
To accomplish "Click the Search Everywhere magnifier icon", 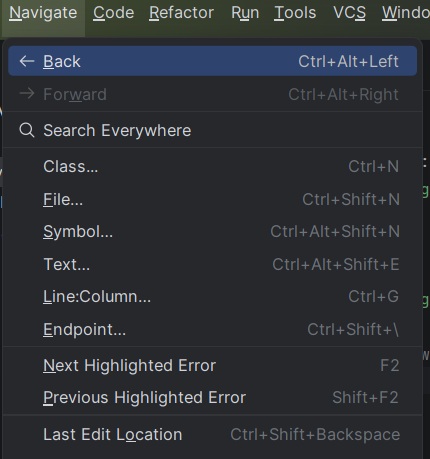I will click(27, 130).
